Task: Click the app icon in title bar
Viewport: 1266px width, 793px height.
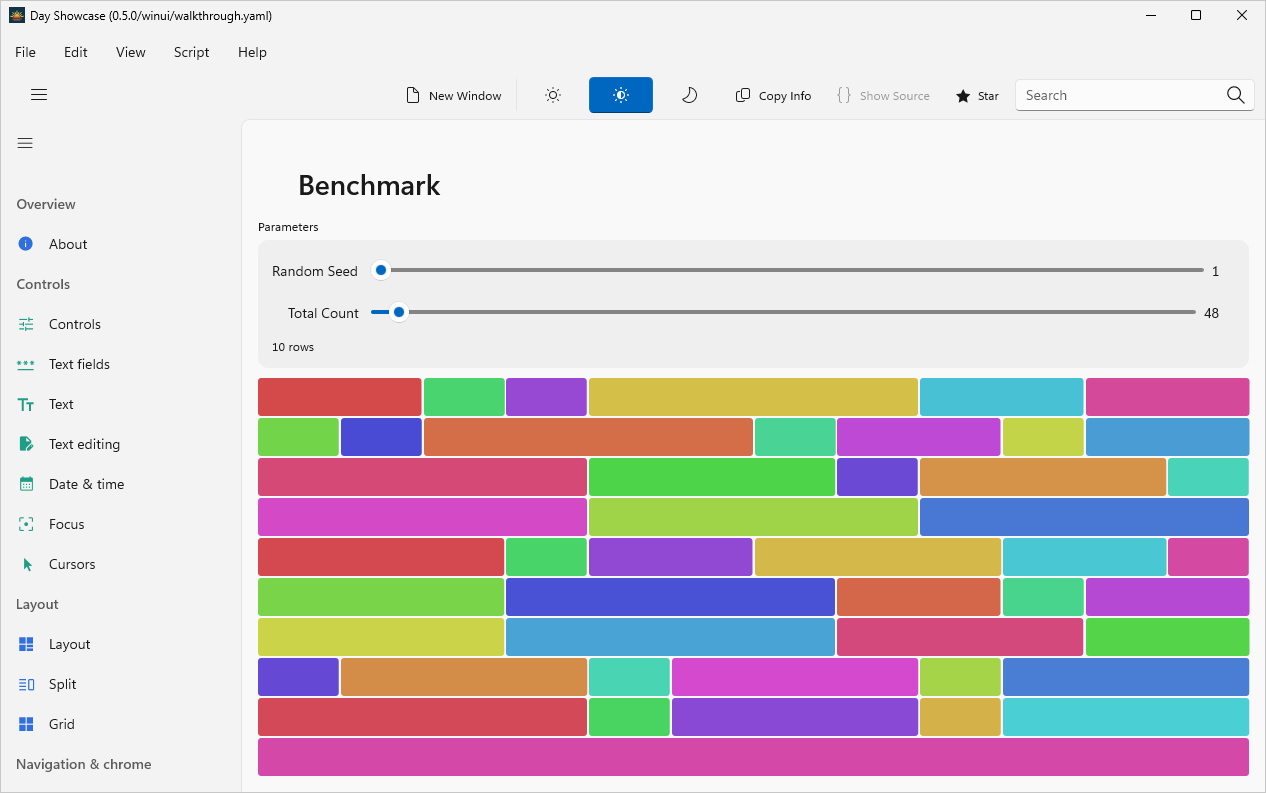Action: point(16,15)
